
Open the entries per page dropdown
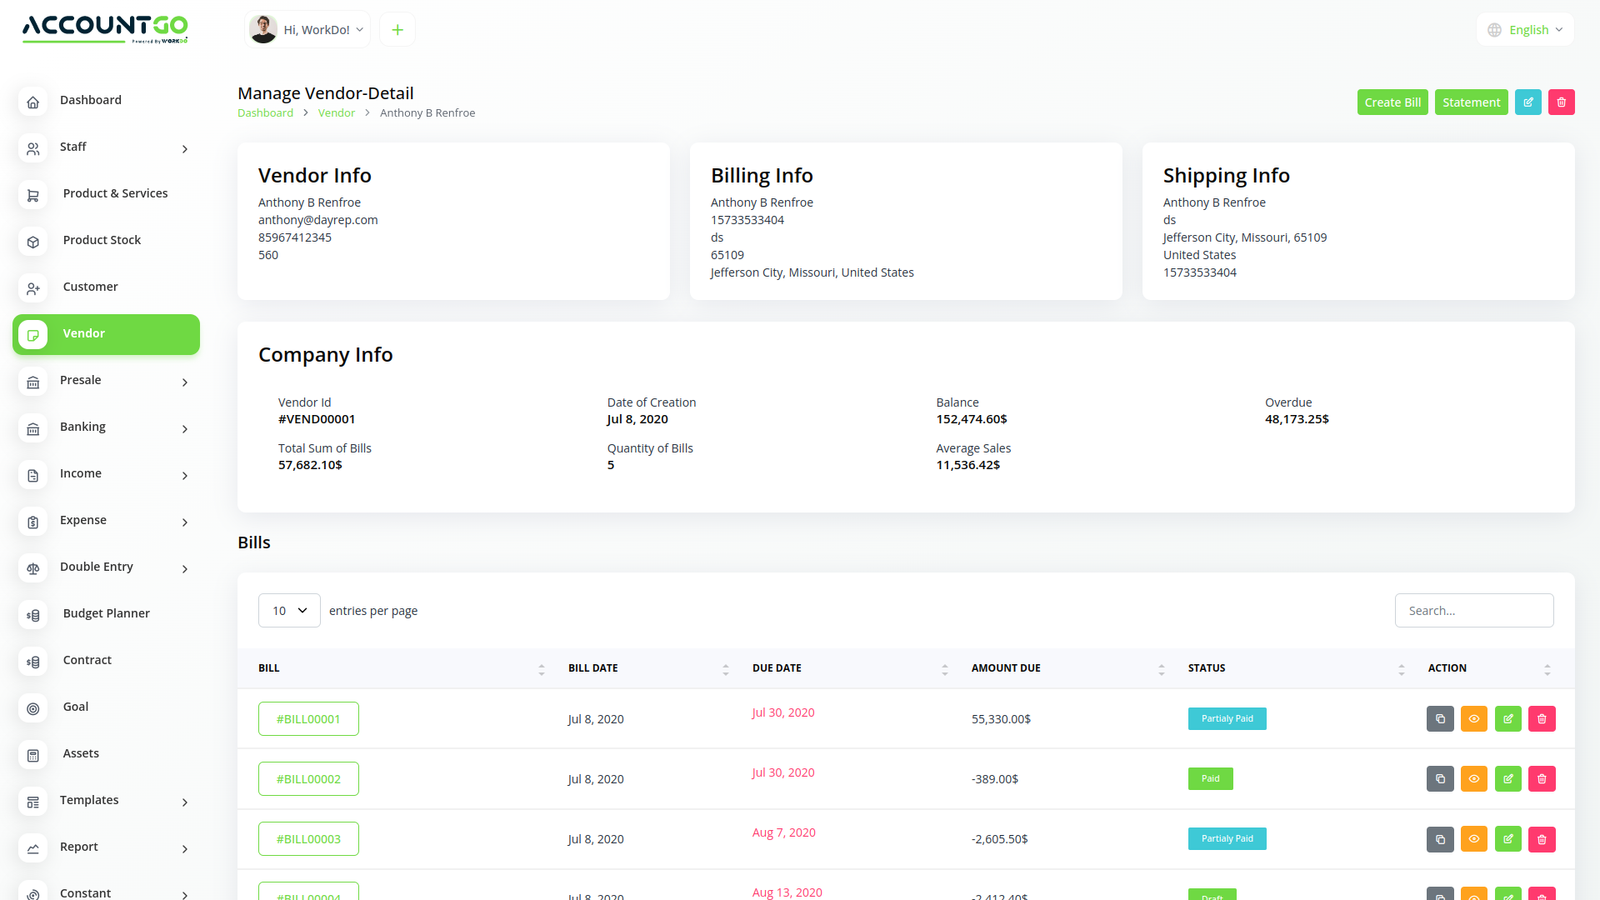[x=289, y=610]
